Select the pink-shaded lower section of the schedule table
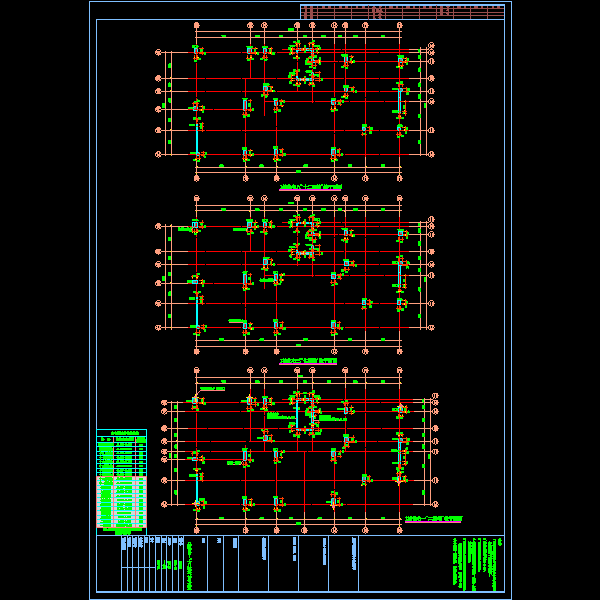Image resolution: width=600 pixels, height=600 pixels. (121, 502)
